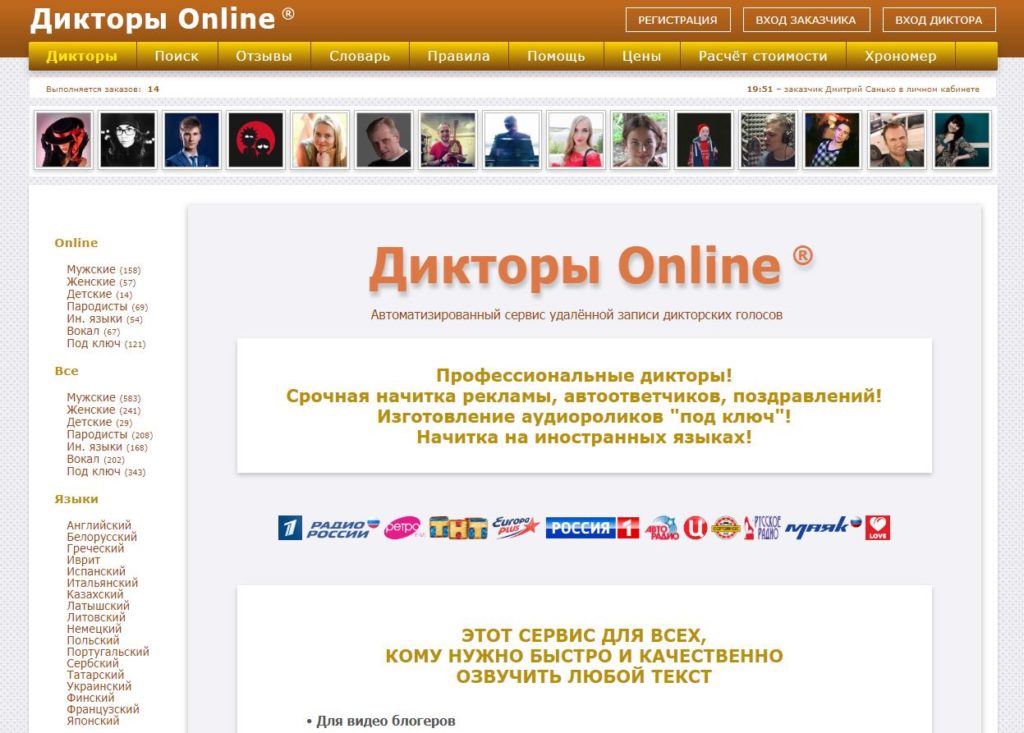Click the Channel One logo
1024x733 pixels.
tap(290, 528)
